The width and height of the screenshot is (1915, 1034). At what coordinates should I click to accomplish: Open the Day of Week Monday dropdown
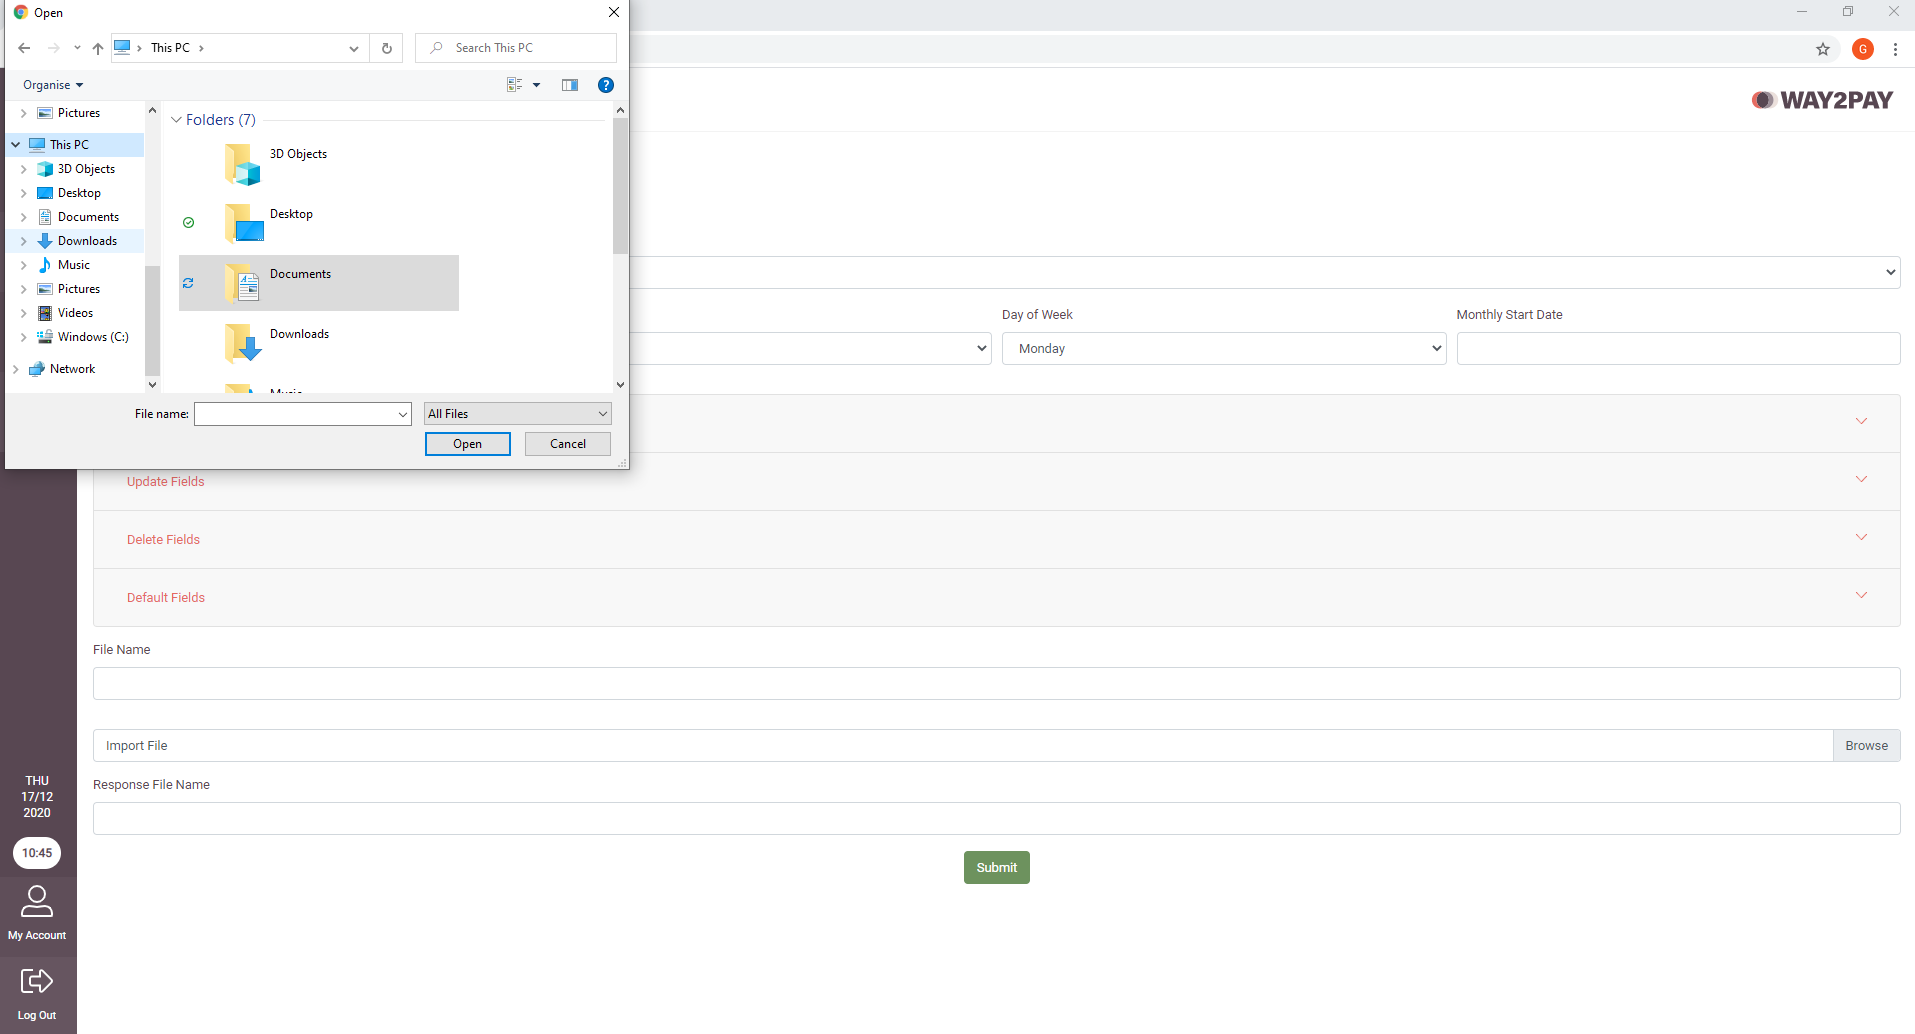(1224, 349)
